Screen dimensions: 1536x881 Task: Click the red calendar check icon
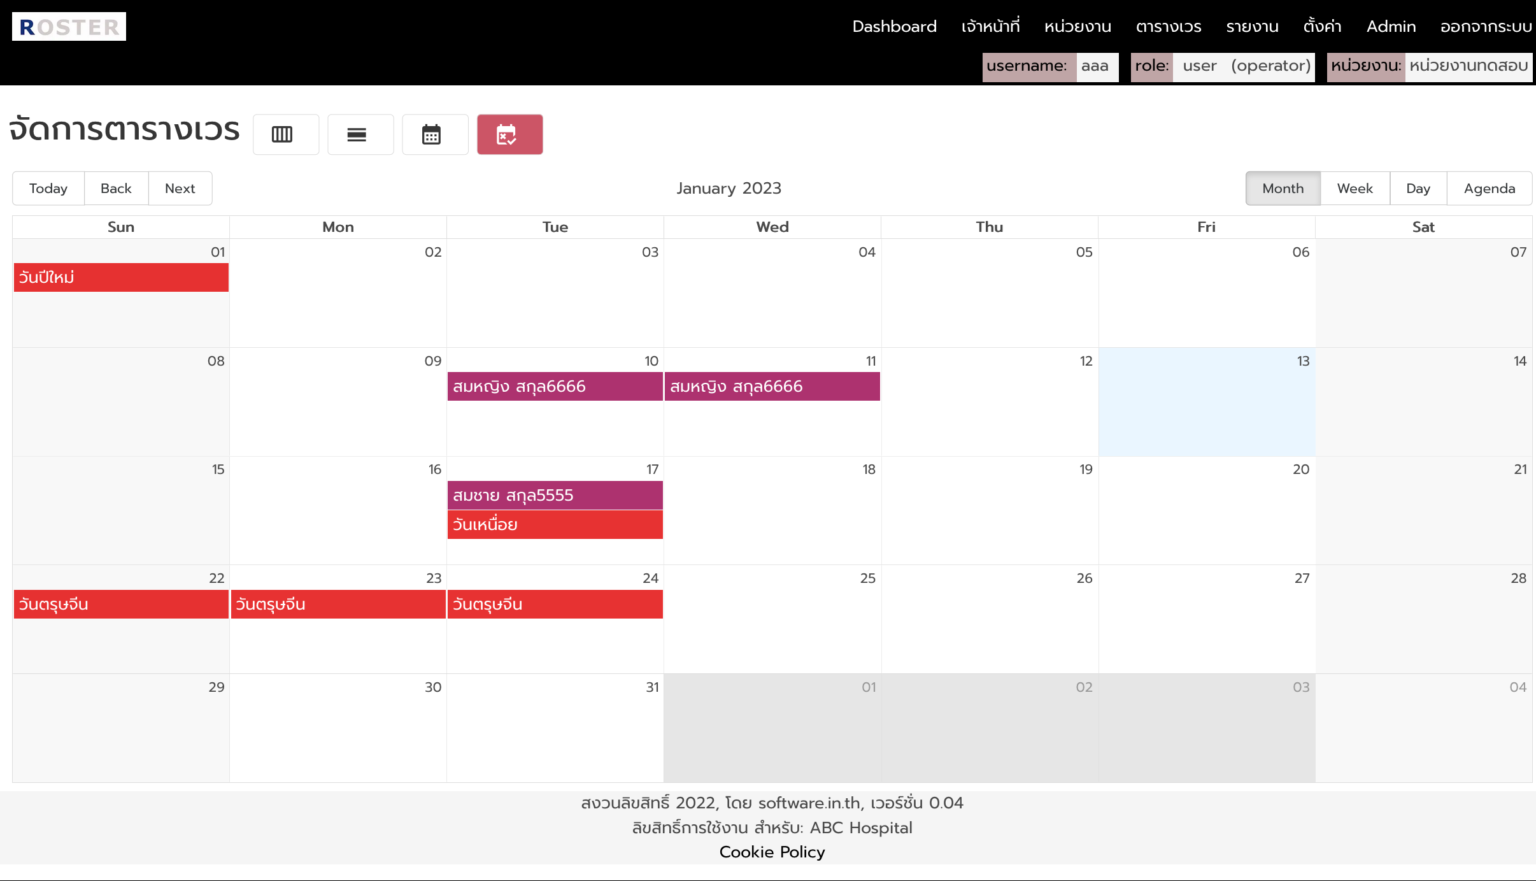point(509,135)
